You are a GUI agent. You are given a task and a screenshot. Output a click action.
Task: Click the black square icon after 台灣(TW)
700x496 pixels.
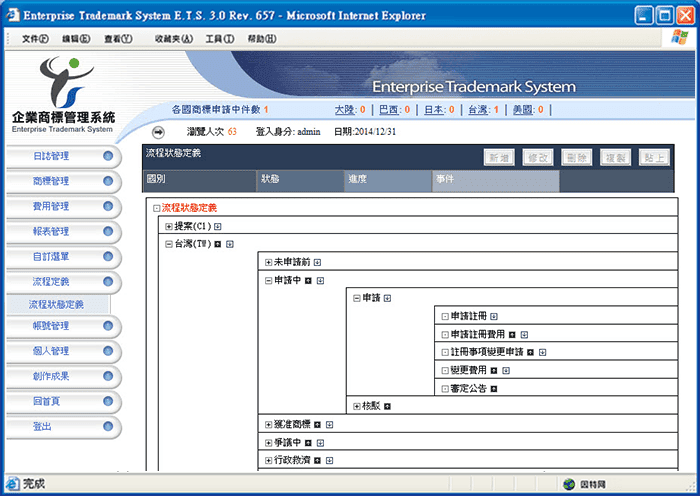(x=217, y=244)
